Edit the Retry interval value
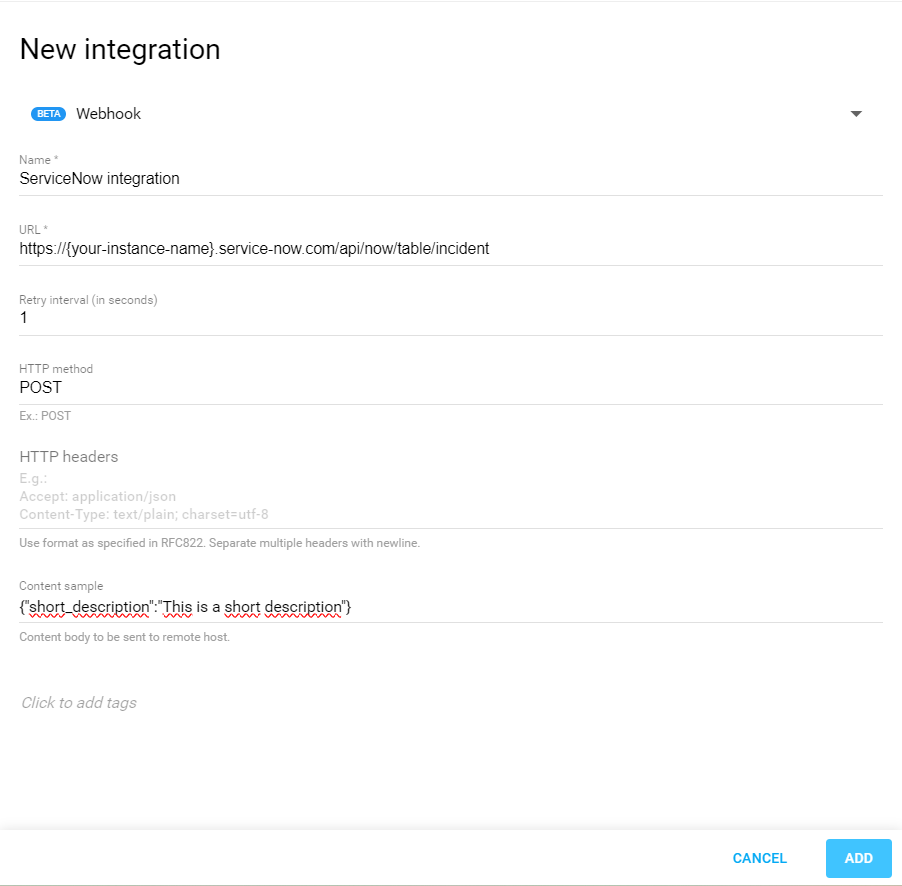The width and height of the screenshot is (902, 886). pos(450,318)
